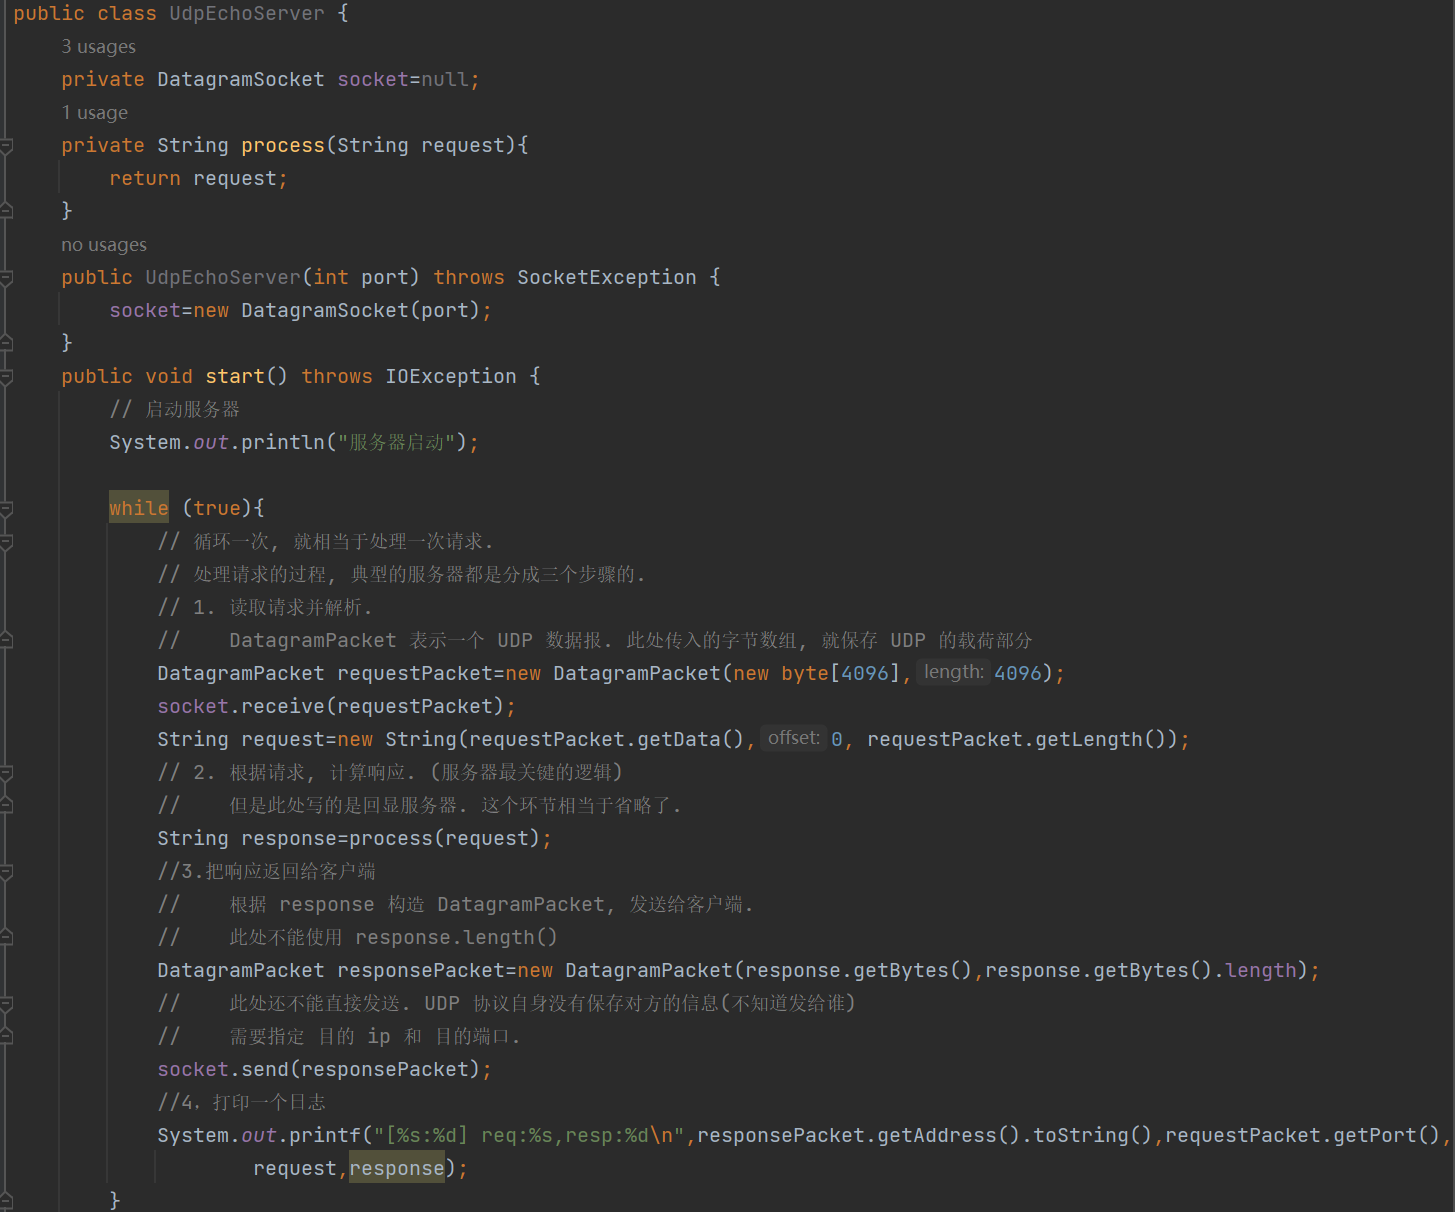Click 'true' in while condition
Screen dimensions: 1455x1212
coord(217,509)
